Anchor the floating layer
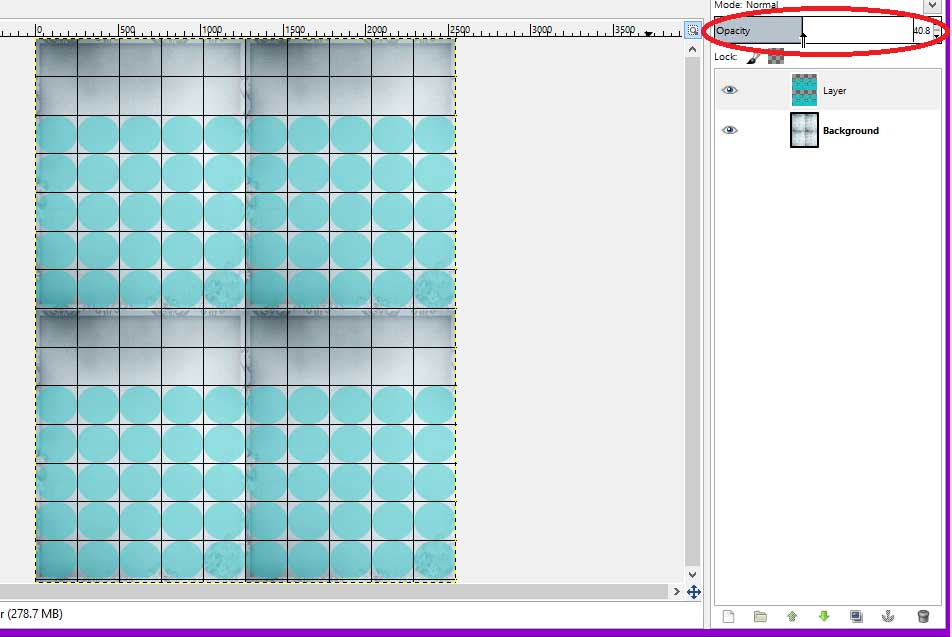Viewport: 952px width, 637px height. 888,616
